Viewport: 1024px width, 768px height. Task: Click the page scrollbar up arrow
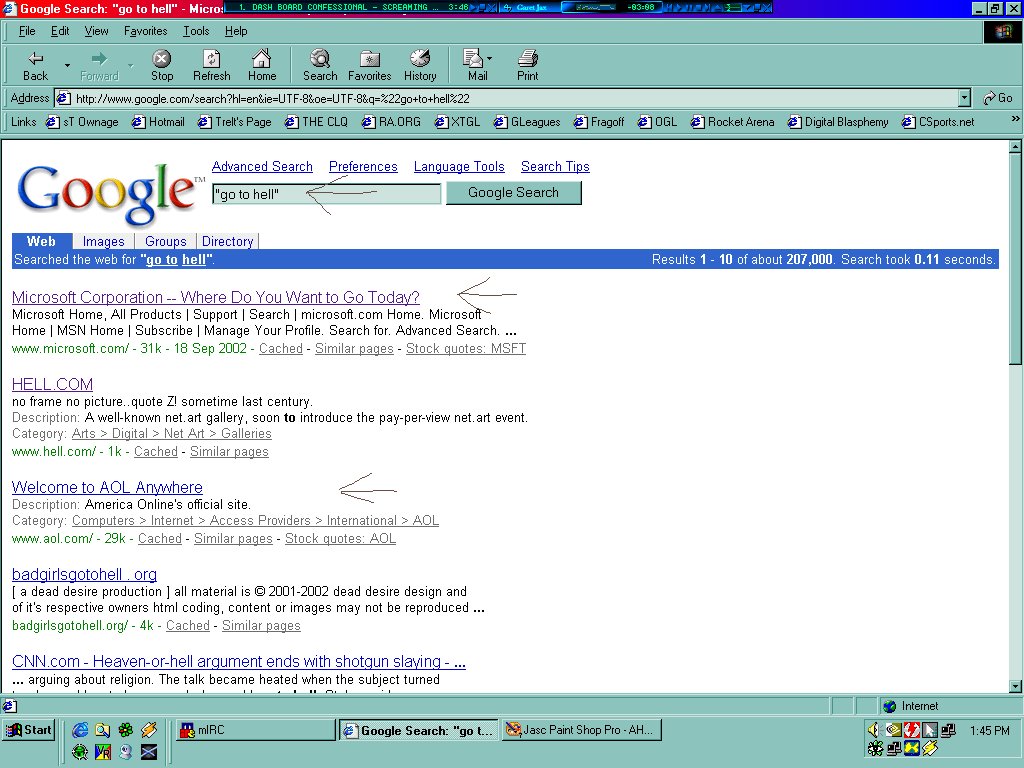click(1015, 146)
